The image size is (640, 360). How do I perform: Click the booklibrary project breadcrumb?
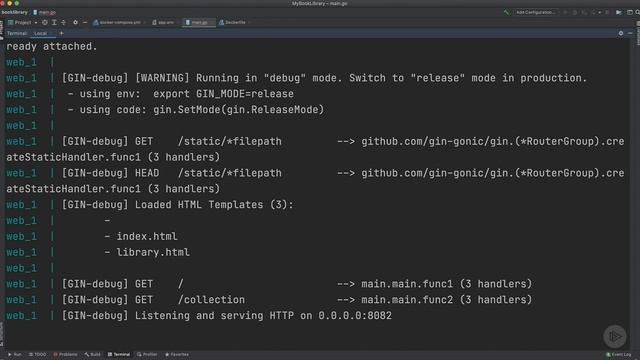pyautogui.click(x=14, y=12)
